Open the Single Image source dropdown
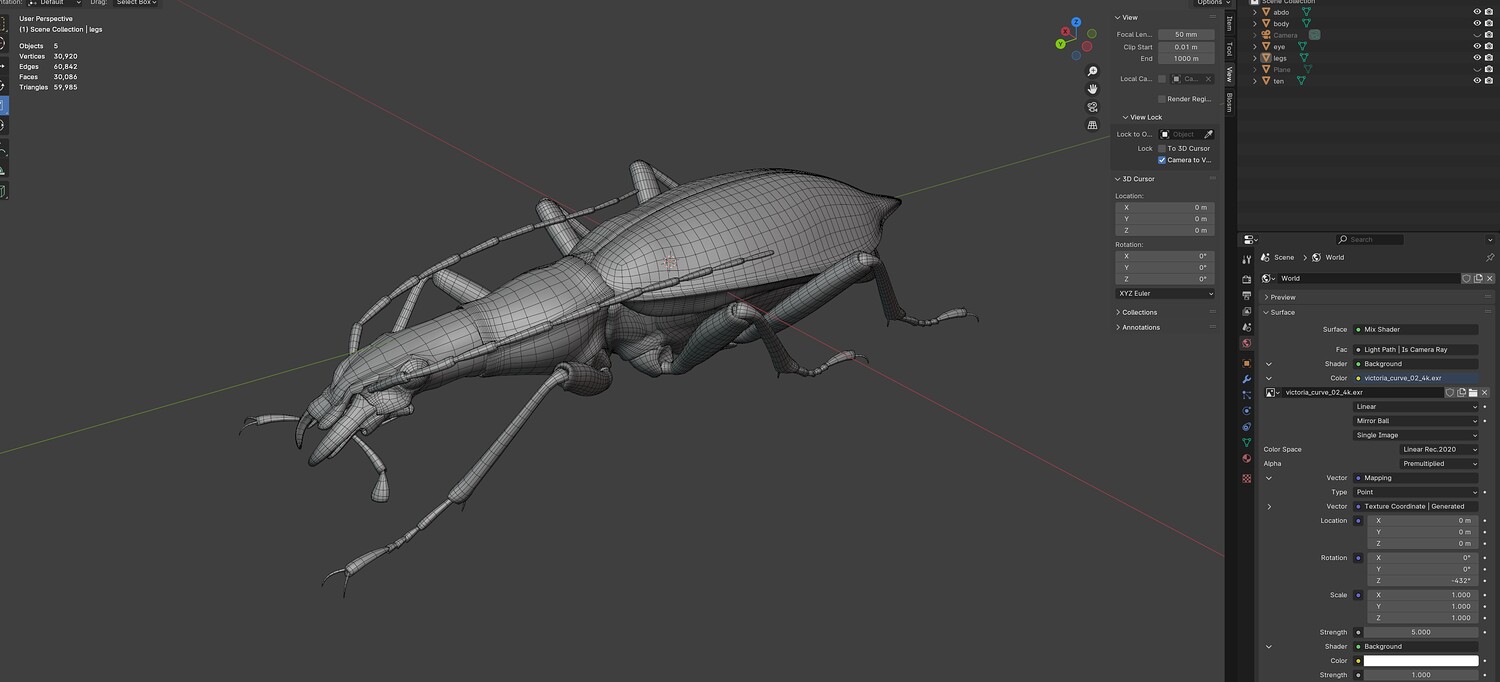Viewport: 1500px width, 682px height. tap(1415, 435)
